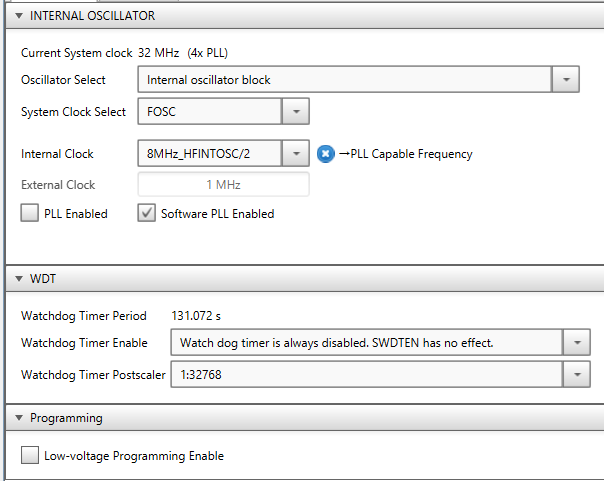Click the Programming section header title
604x481 pixels.
click(x=66, y=418)
